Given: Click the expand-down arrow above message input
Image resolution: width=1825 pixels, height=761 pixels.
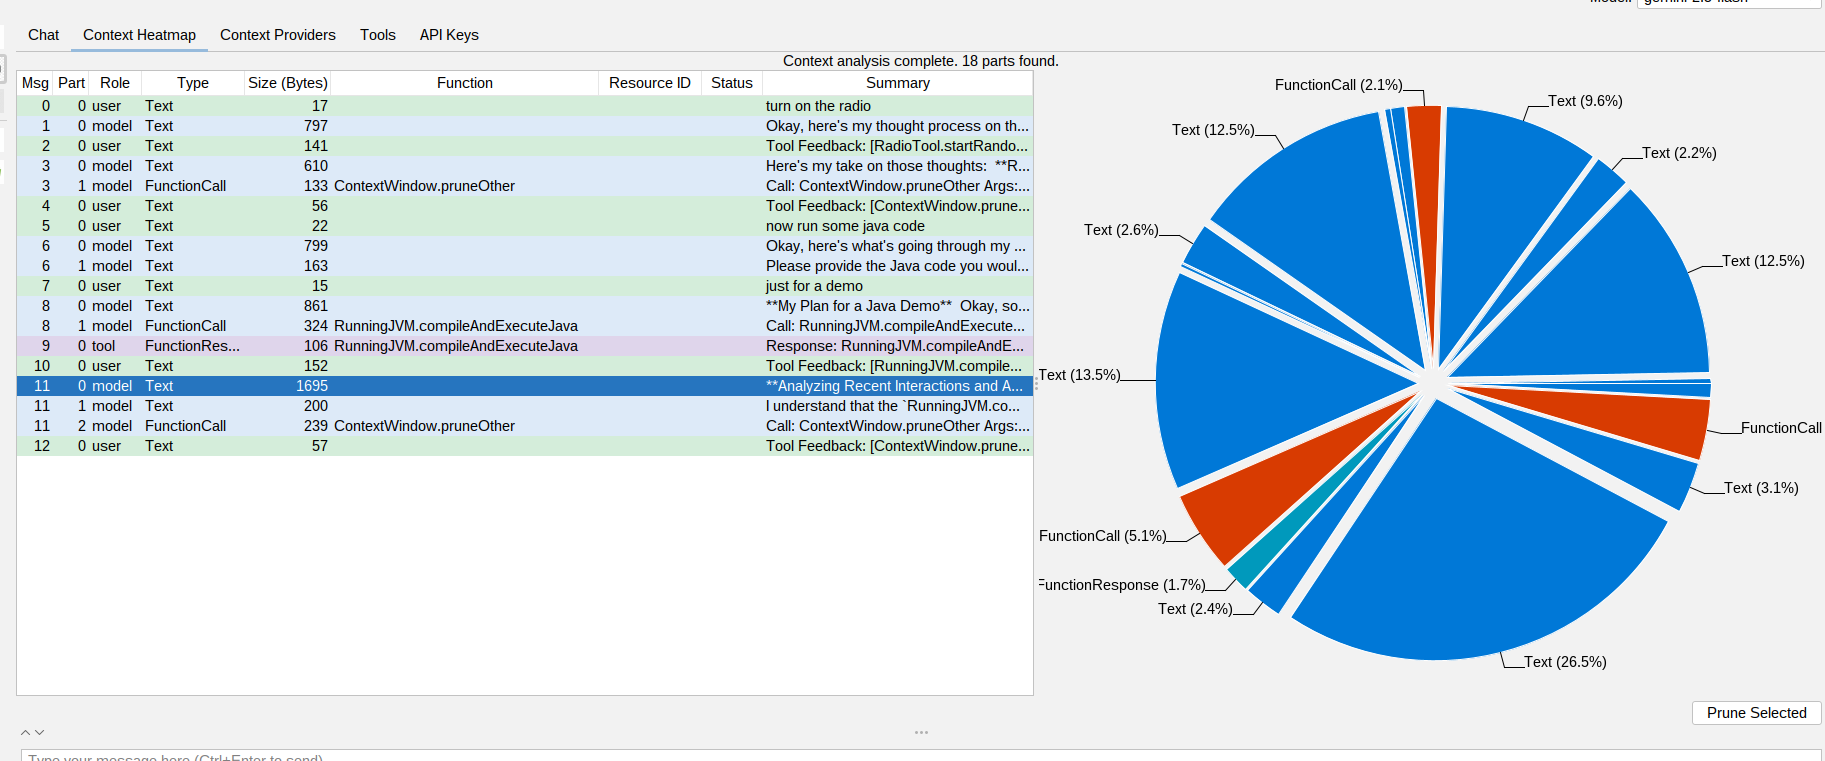Looking at the screenshot, I should coord(40,733).
